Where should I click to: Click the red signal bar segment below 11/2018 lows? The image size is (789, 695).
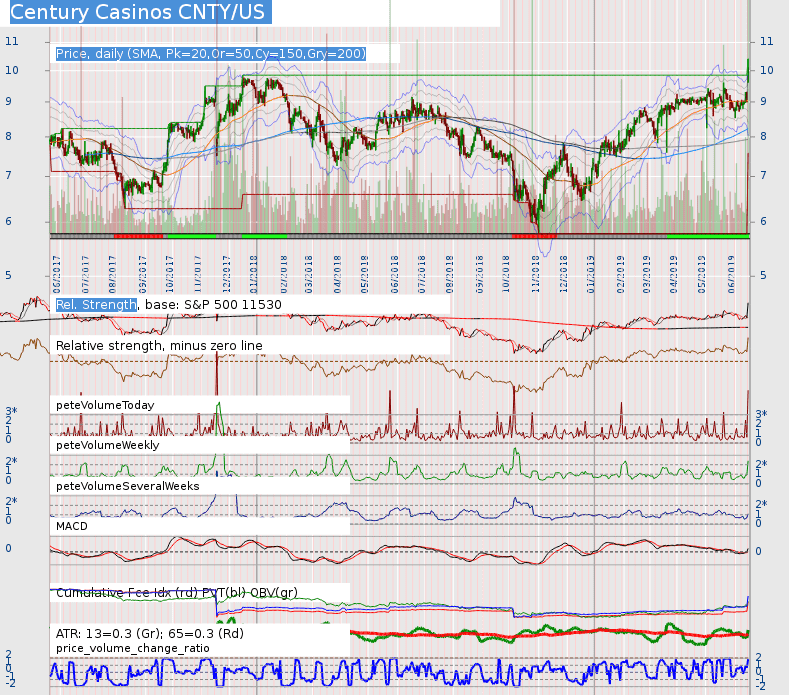point(534,236)
